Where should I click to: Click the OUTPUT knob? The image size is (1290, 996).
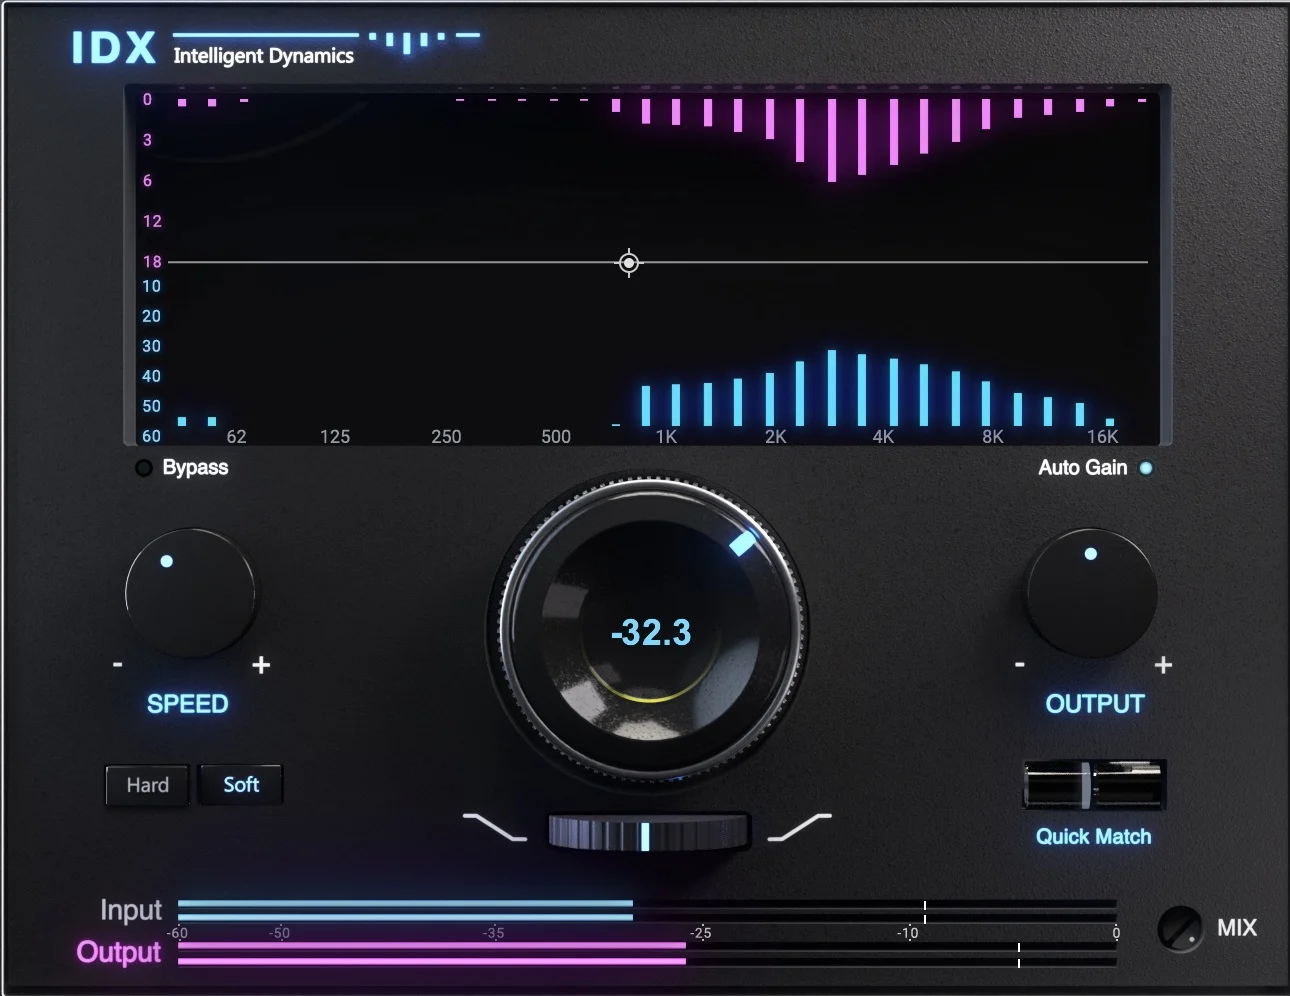pyautogui.click(x=1091, y=593)
